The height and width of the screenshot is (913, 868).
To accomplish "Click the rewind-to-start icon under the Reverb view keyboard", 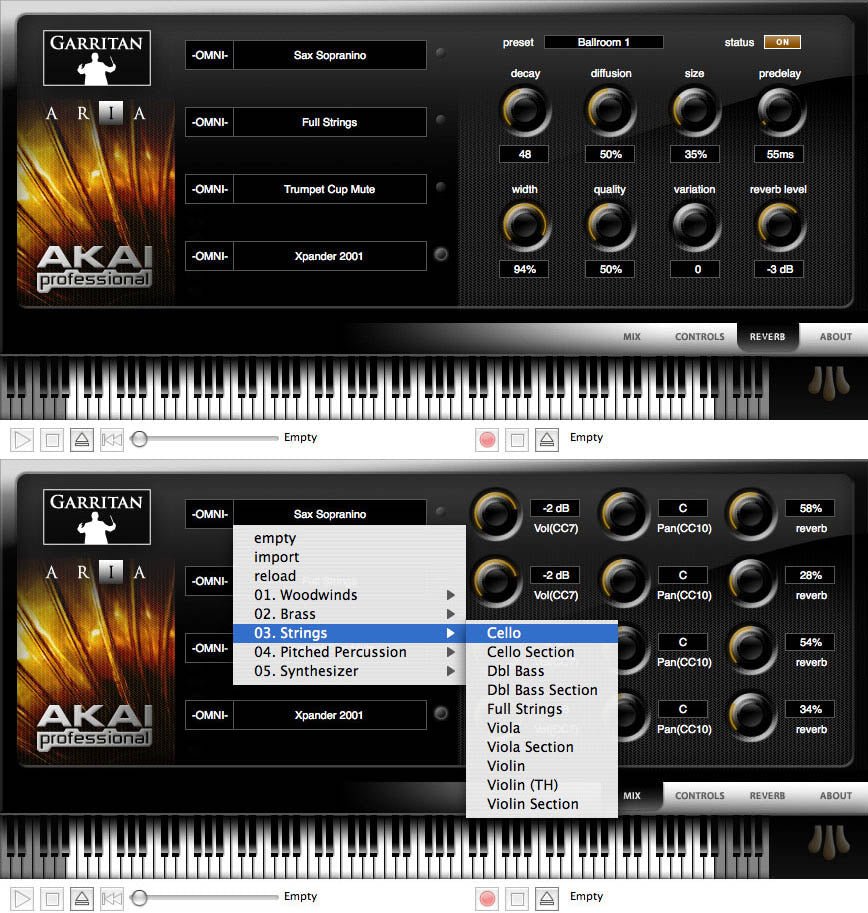I will pos(112,438).
